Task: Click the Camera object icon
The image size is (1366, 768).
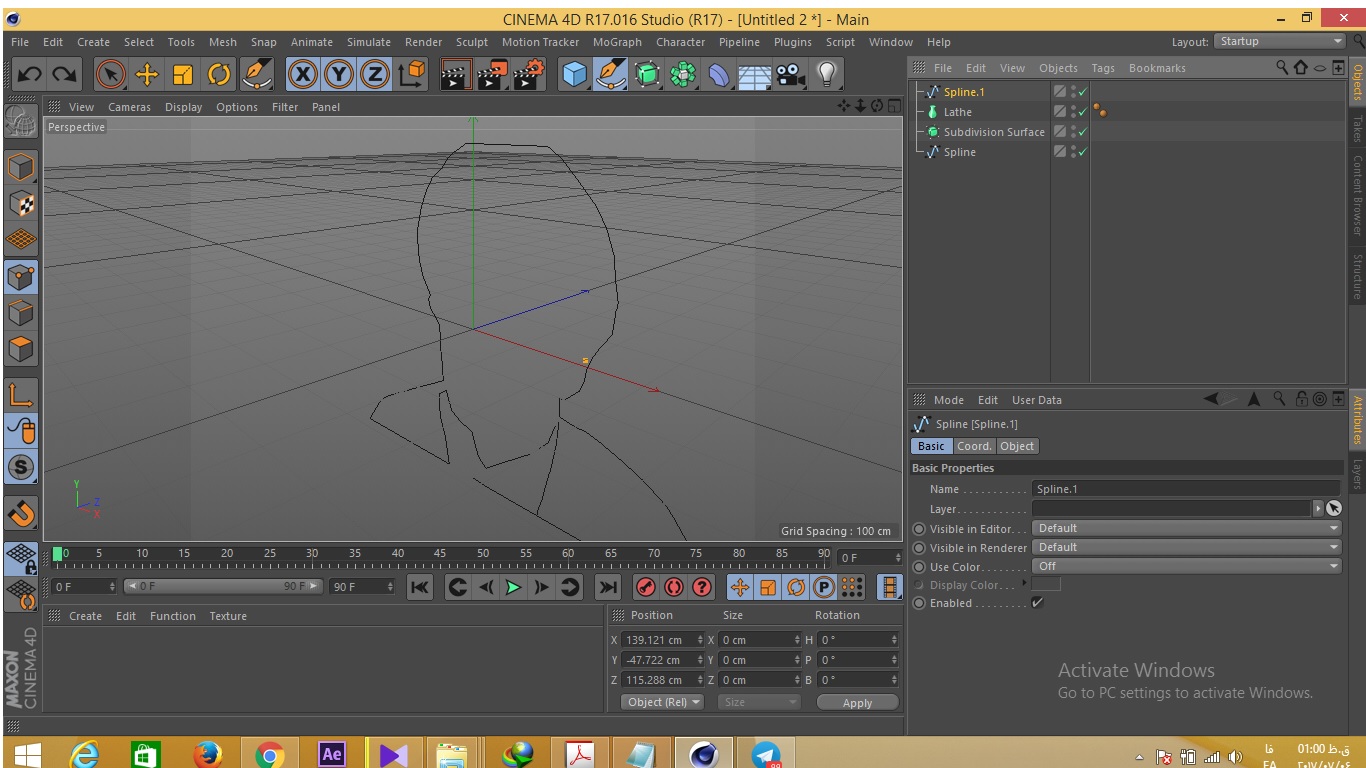Action: tap(791, 74)
